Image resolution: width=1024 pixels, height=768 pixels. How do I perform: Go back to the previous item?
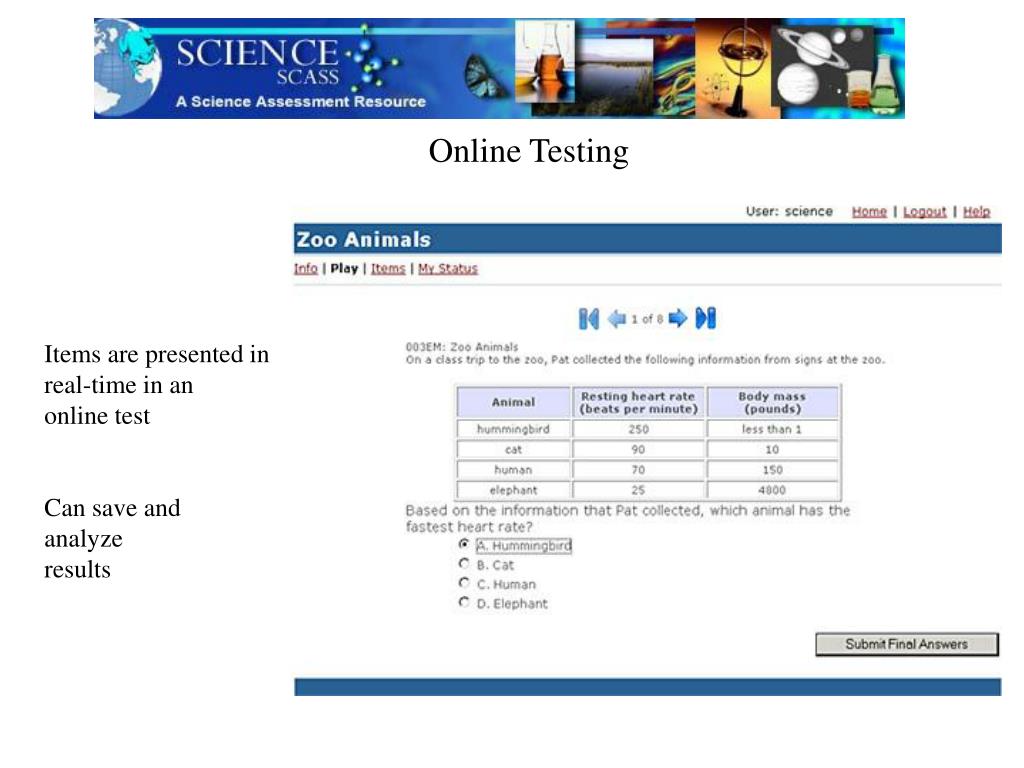pyautogui.click(x=616, y=319)
